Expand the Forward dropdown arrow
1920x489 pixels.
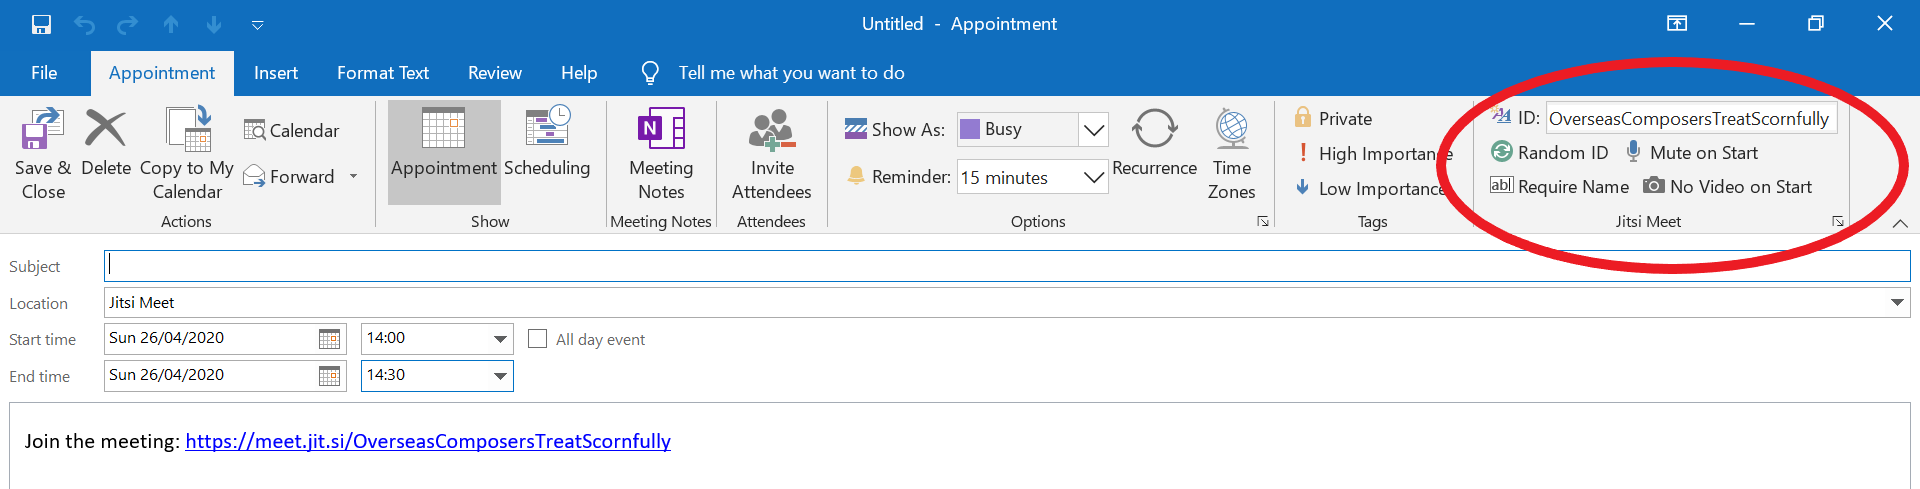[x=353, y=176]
